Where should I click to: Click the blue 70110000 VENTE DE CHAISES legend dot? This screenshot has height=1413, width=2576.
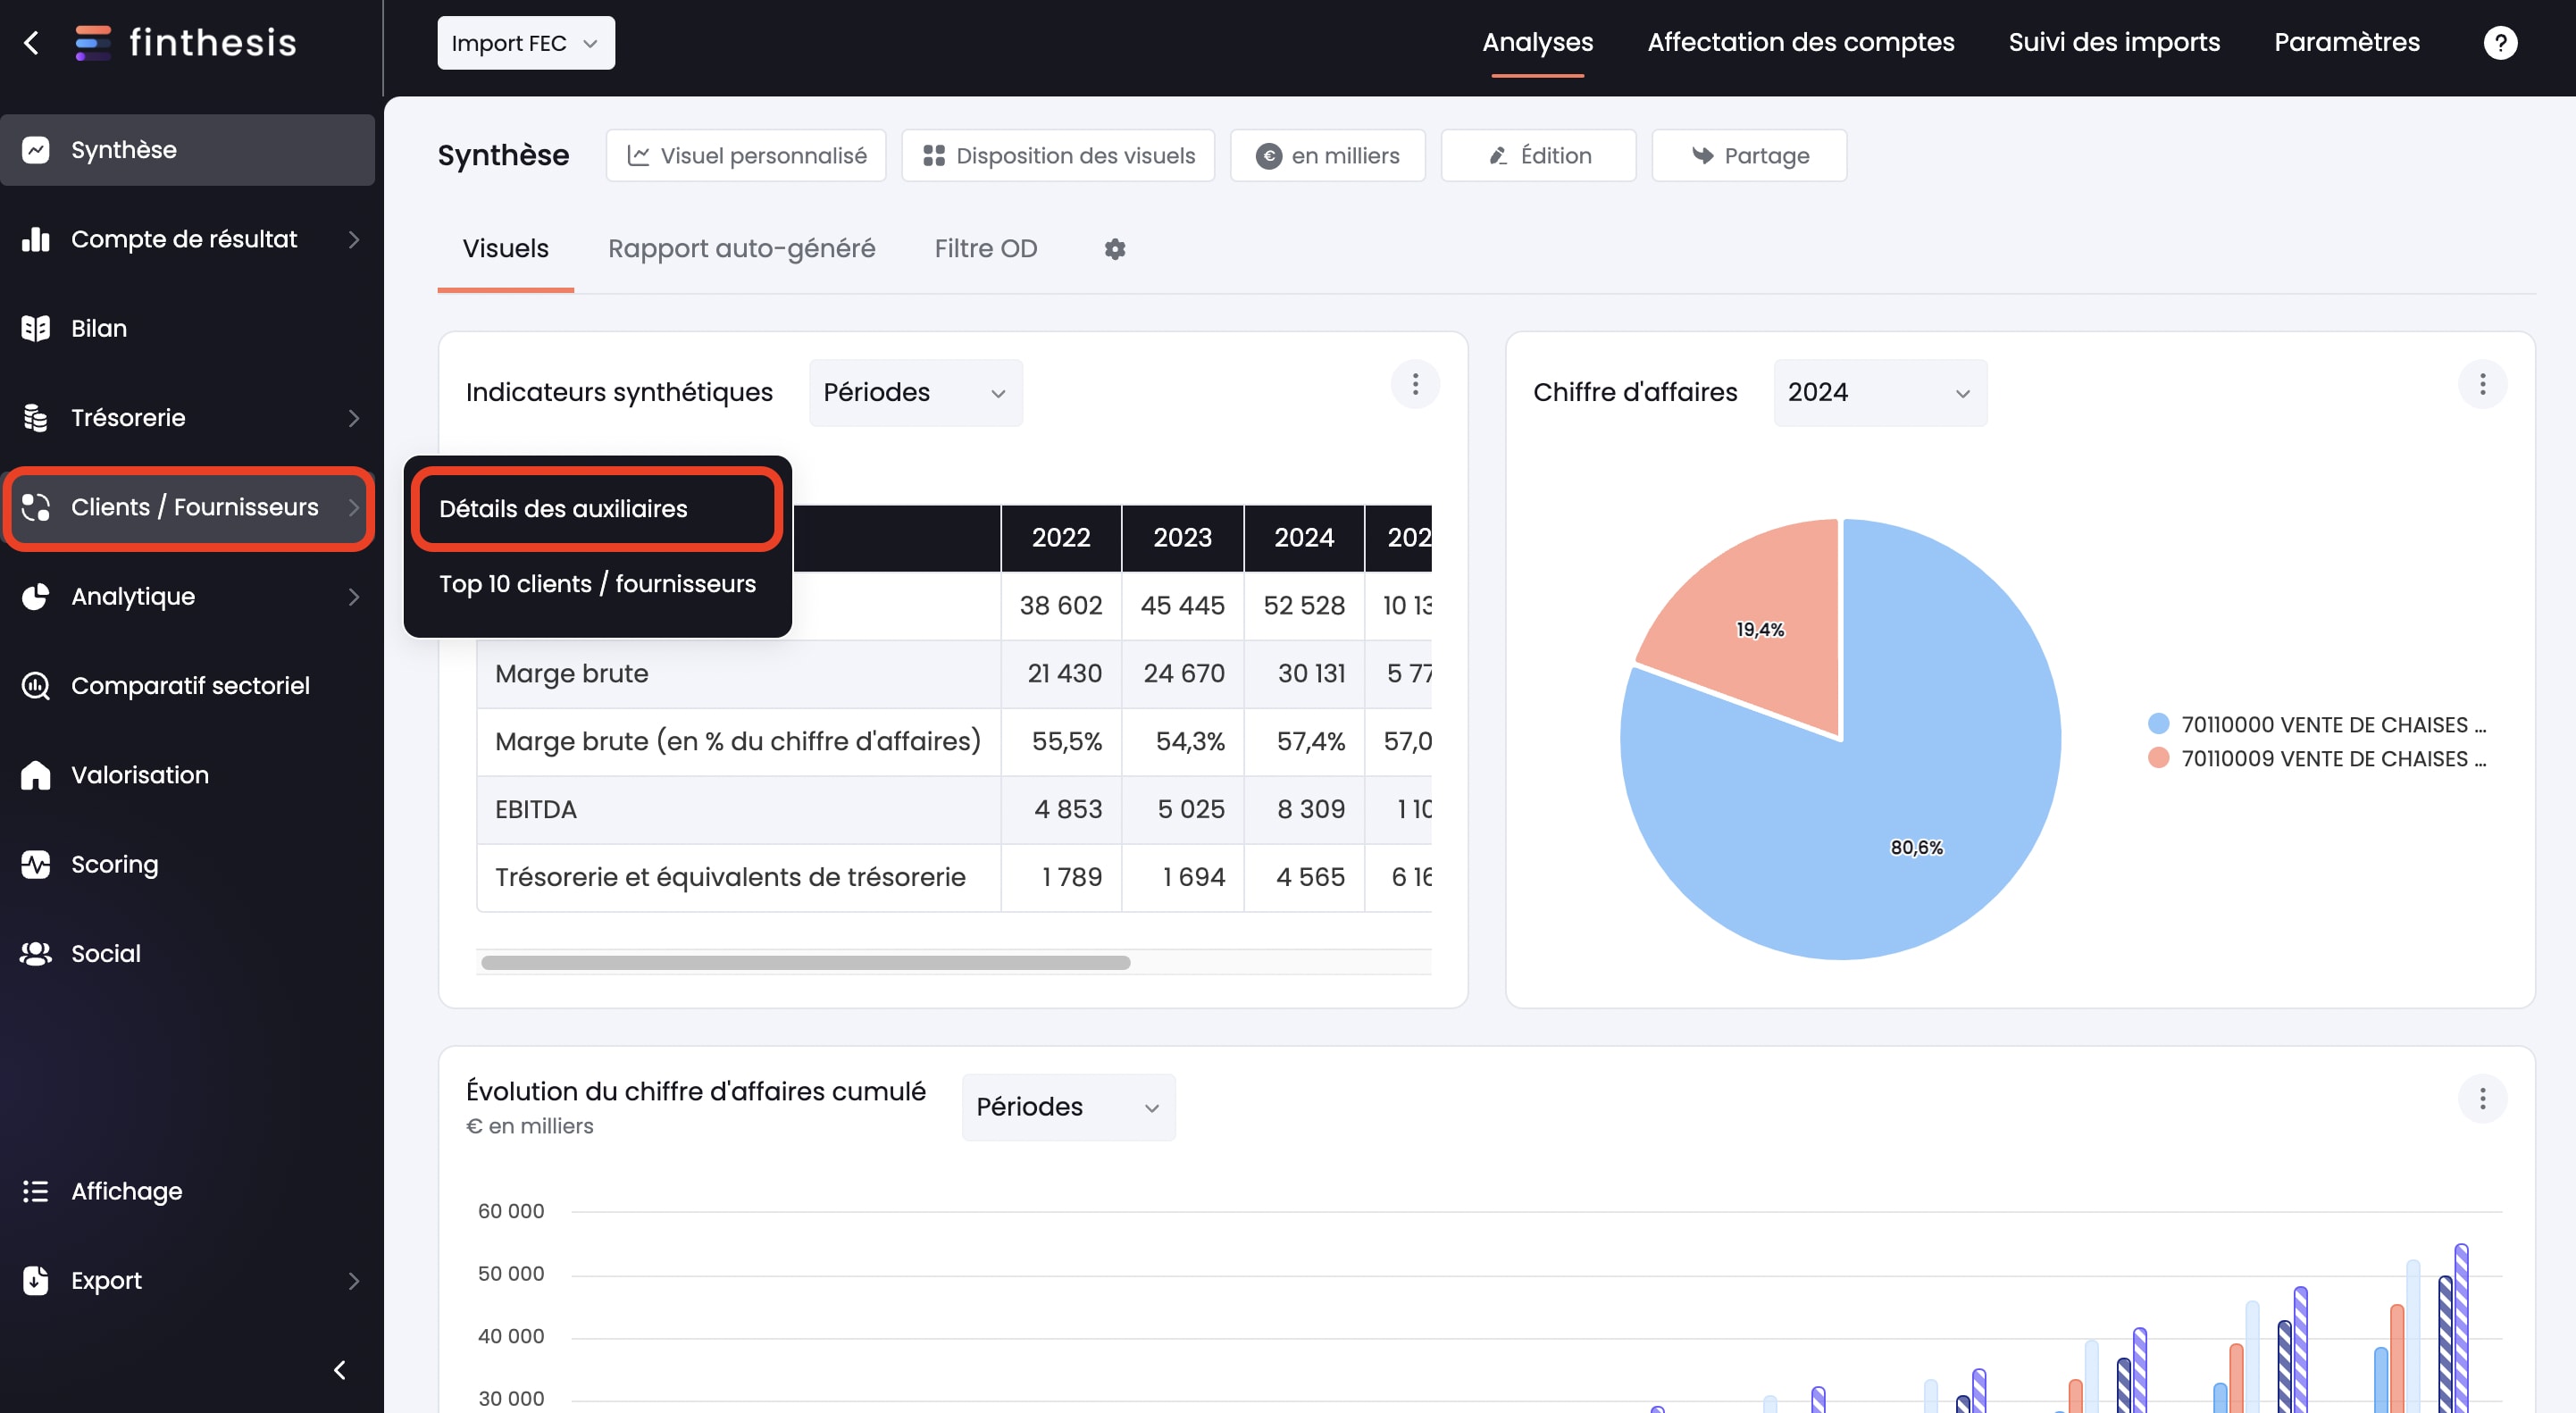pos(2159,724)
